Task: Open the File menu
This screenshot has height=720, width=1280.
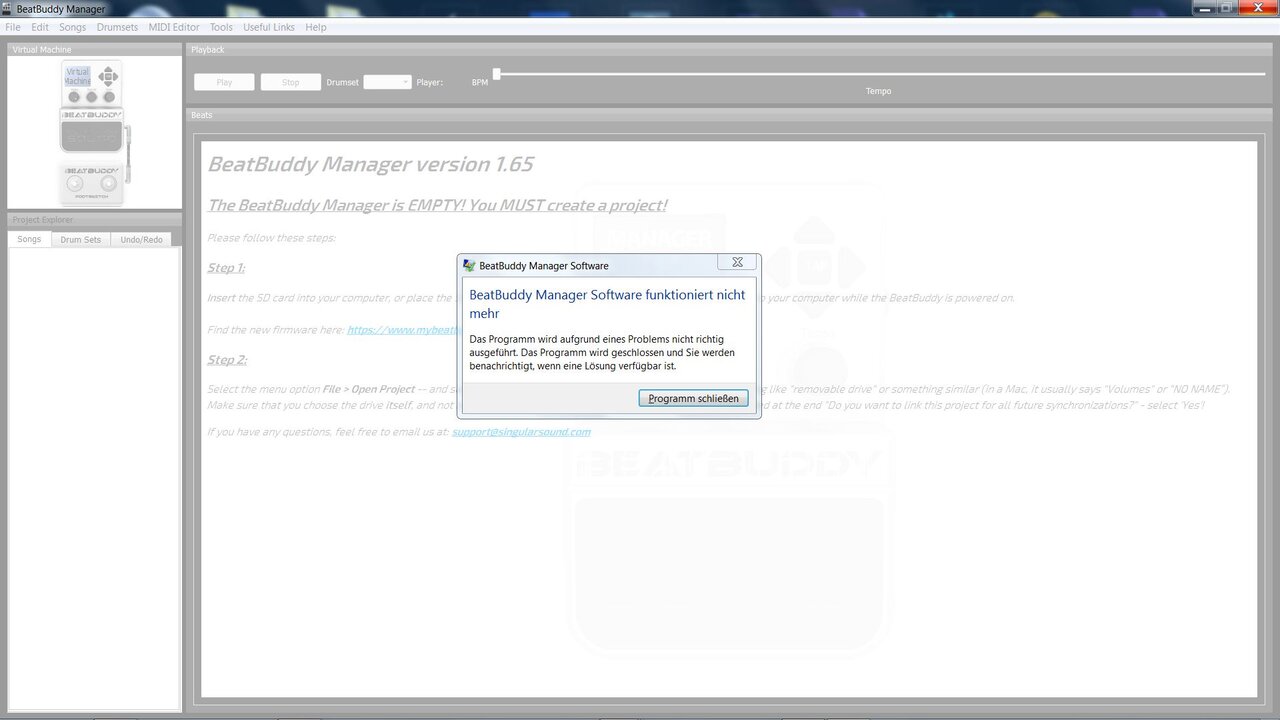Action: (13, 27)
